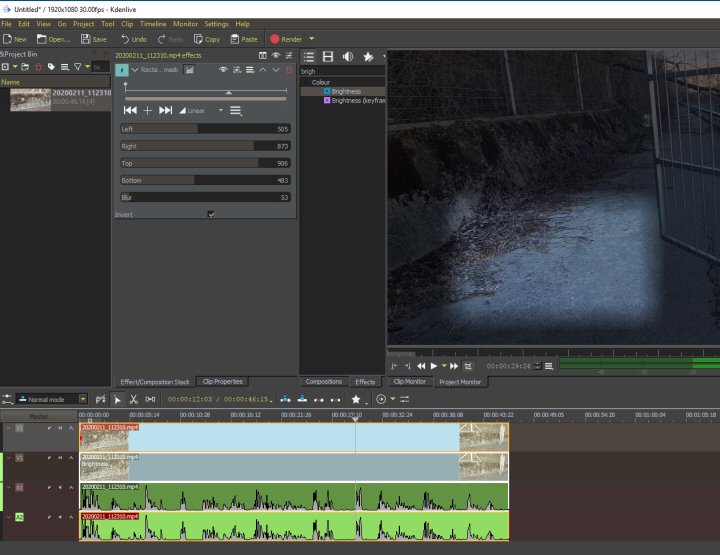Click the Save button
Screen dimensions: 720x555
pos(94,39)
